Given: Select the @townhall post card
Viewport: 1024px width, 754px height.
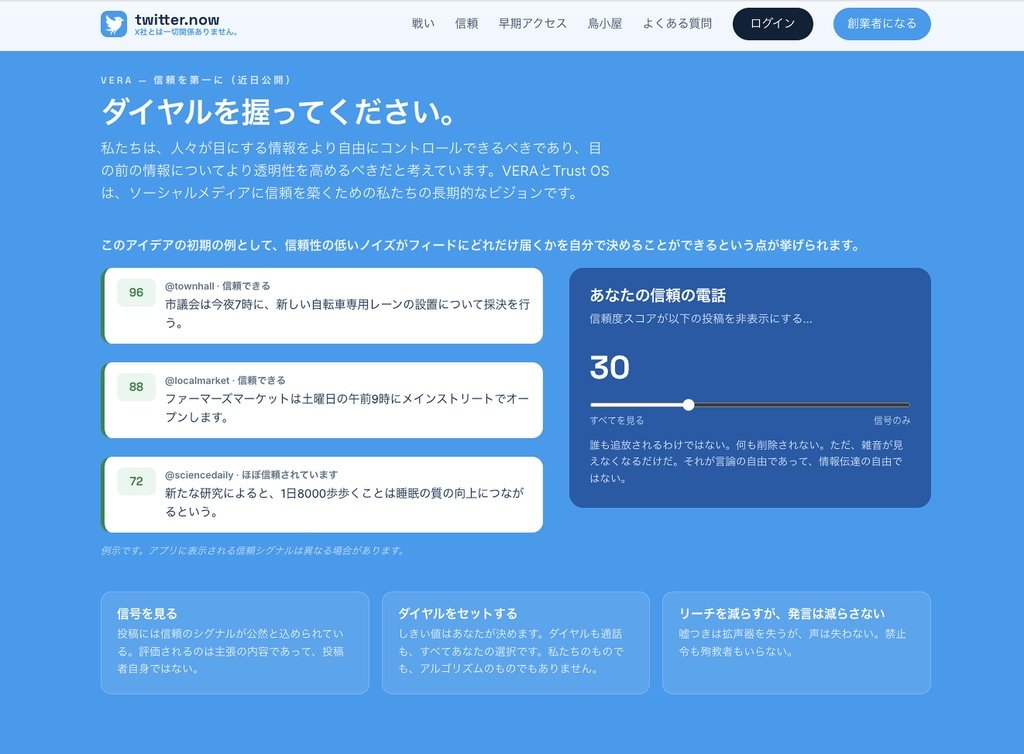Looking at the screenshot, I should point(323,306).
